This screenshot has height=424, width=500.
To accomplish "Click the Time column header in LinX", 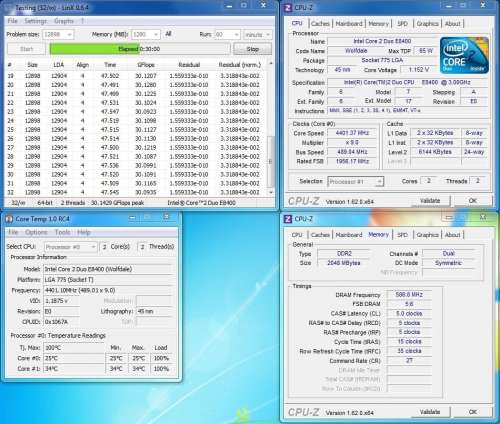I will 110,65.
